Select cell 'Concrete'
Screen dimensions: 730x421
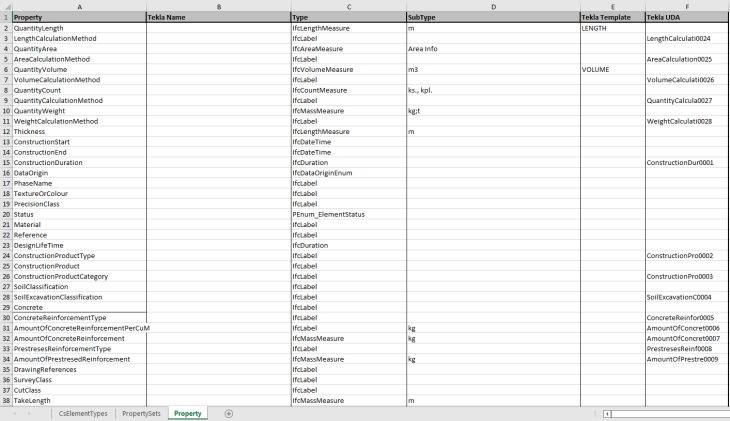tap(79, 307)
